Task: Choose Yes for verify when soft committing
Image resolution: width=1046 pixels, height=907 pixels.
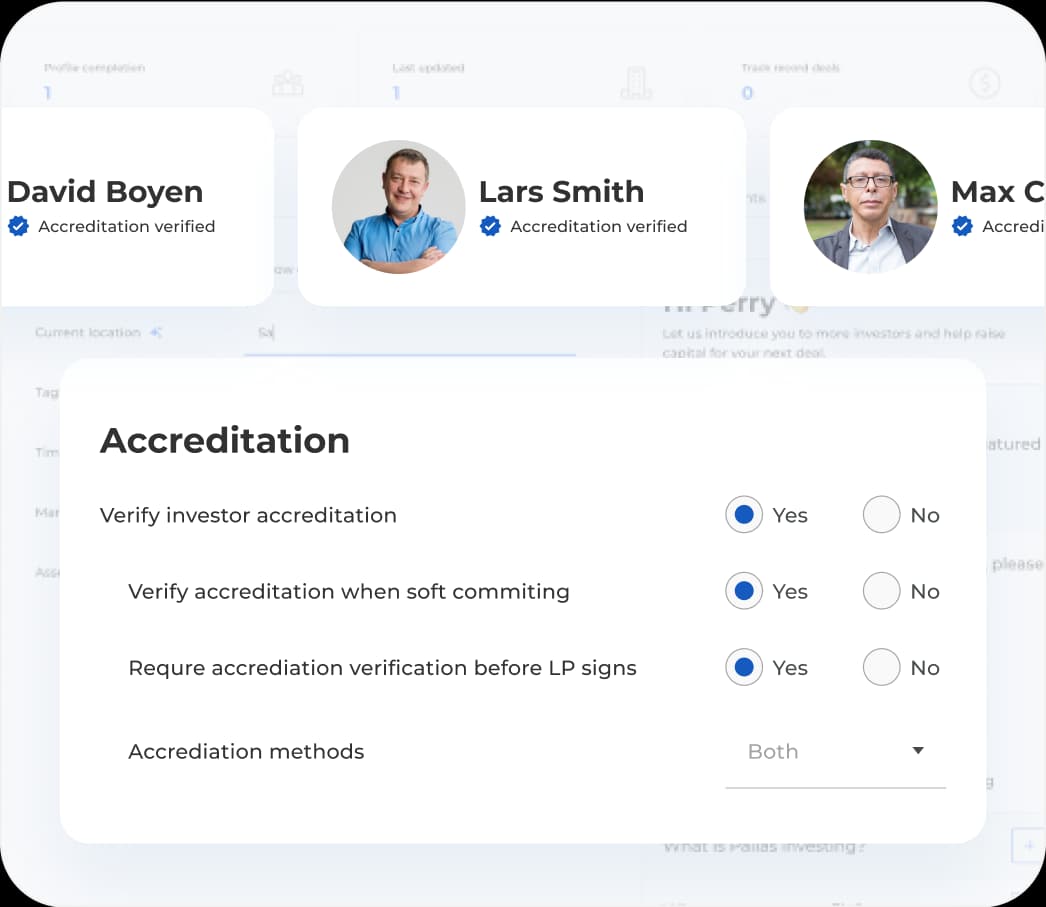Action: coord(743,591)
